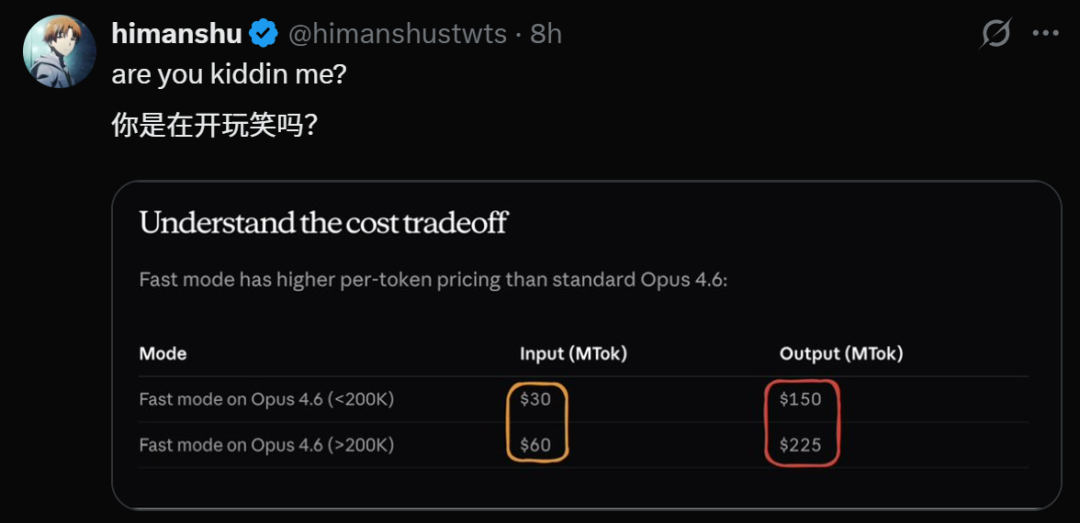Click the $30 input price value

[536, 399]
